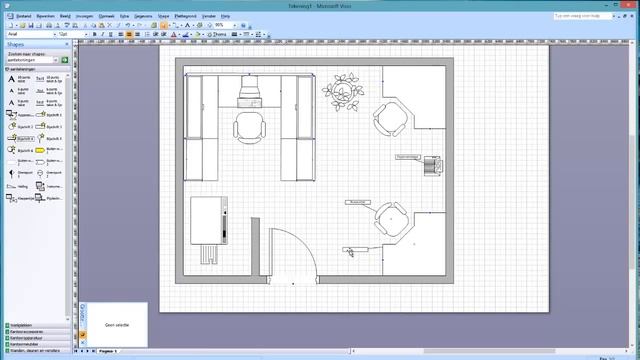This screenshot has height=360, width=640.
Task: Click the Cut scissors icon
Action: coord(85,25)
